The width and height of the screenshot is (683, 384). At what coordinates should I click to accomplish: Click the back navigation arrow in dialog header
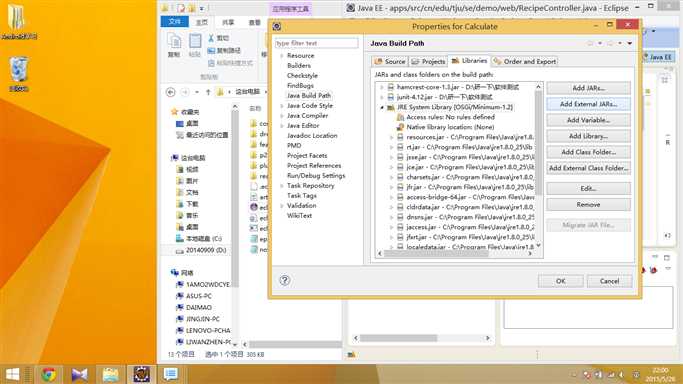591,44
